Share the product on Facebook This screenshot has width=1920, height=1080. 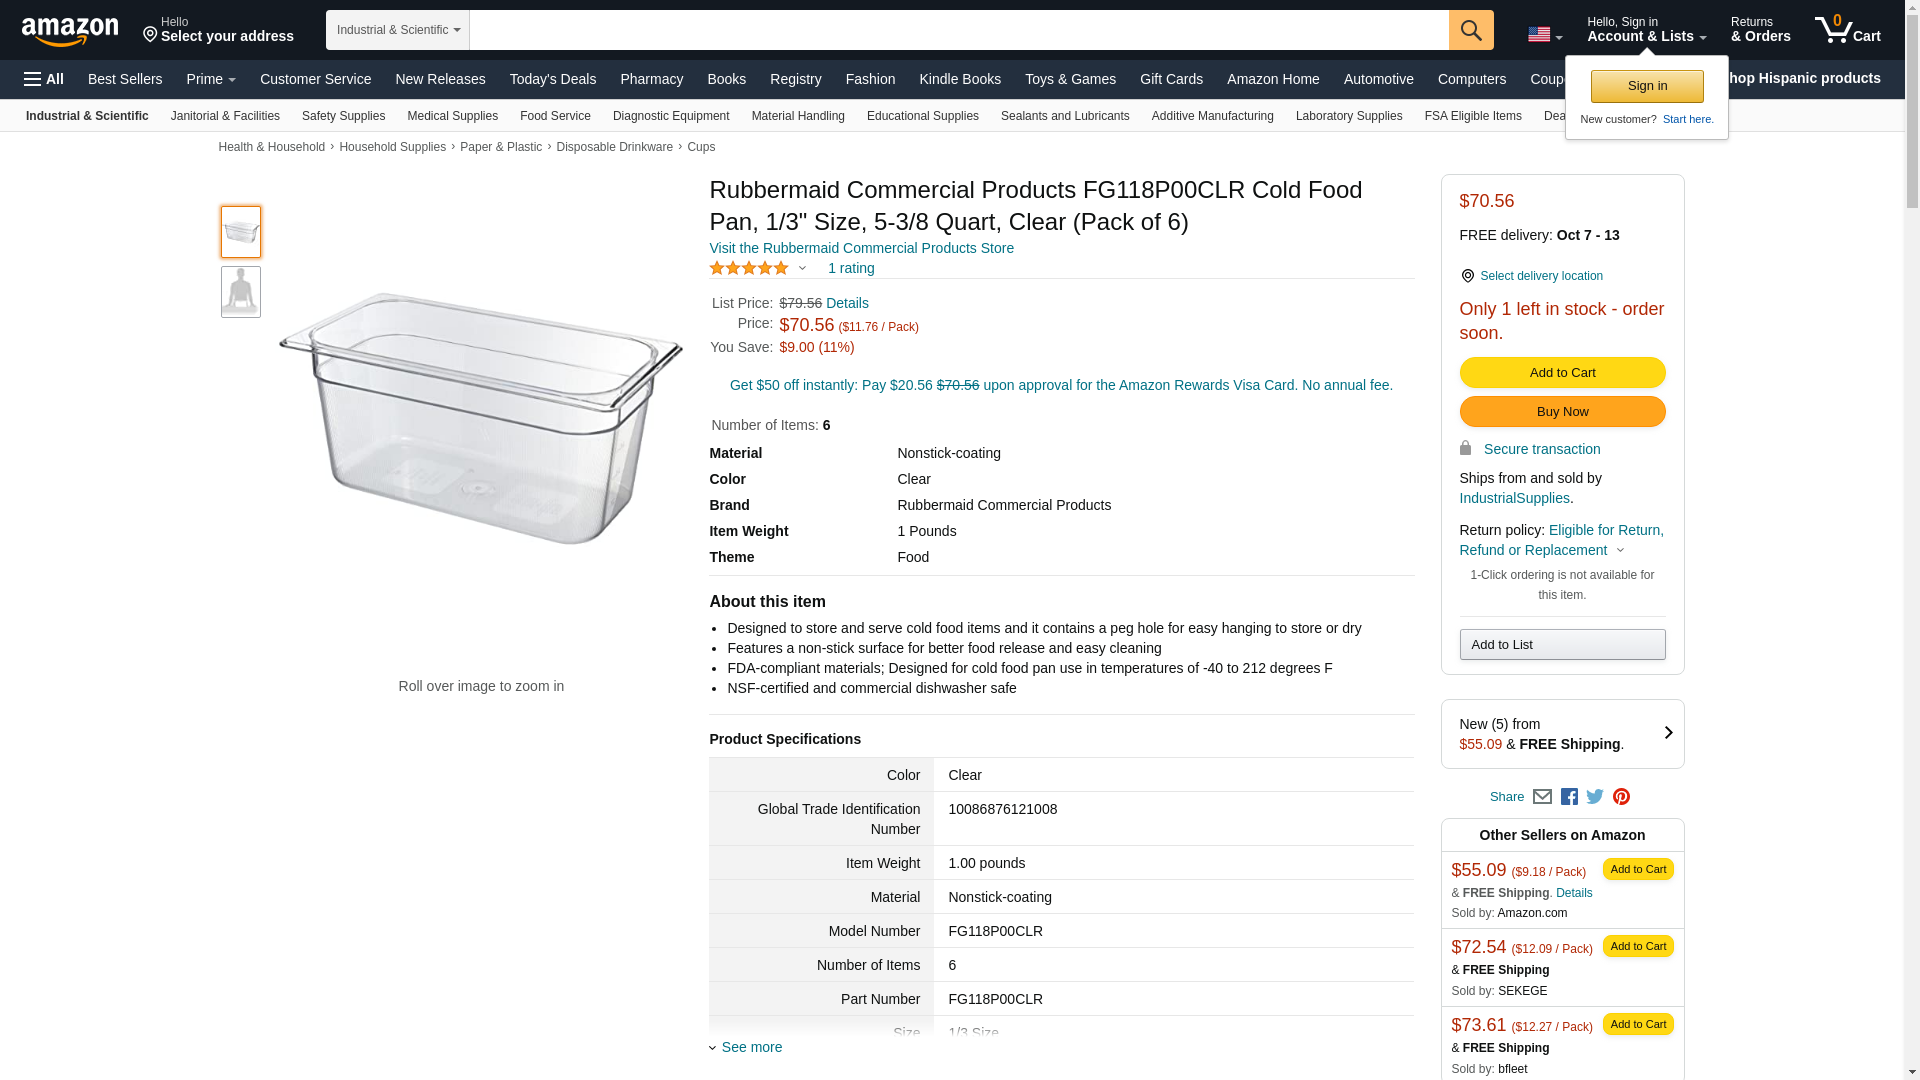1569,797
